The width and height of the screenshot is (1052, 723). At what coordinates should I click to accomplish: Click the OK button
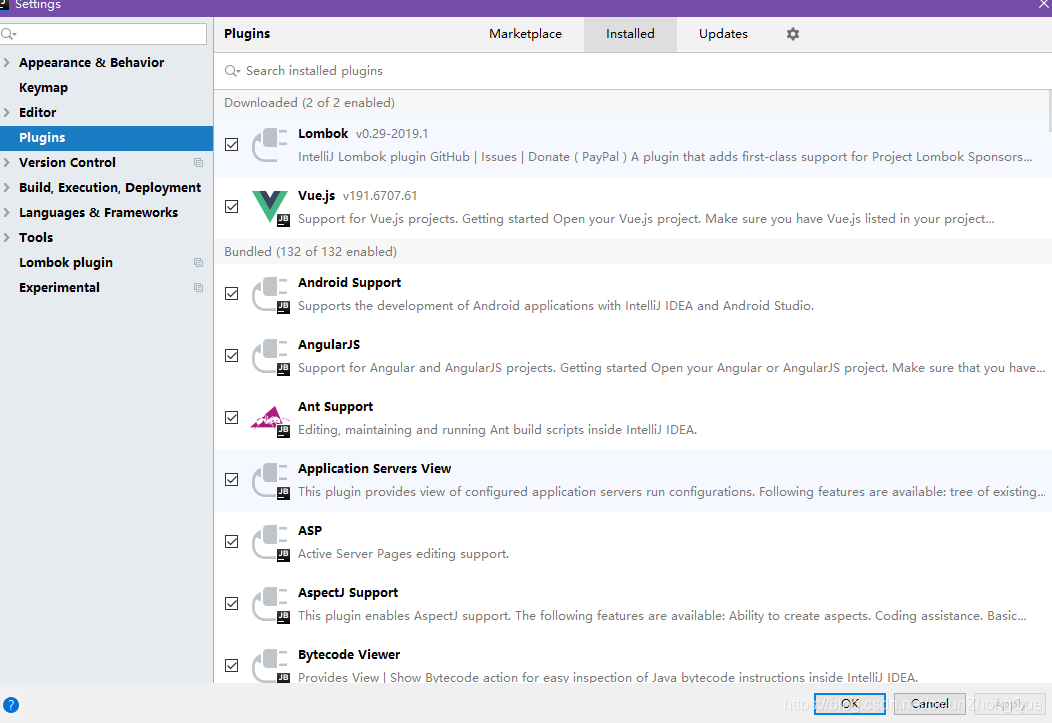point(849,704)
